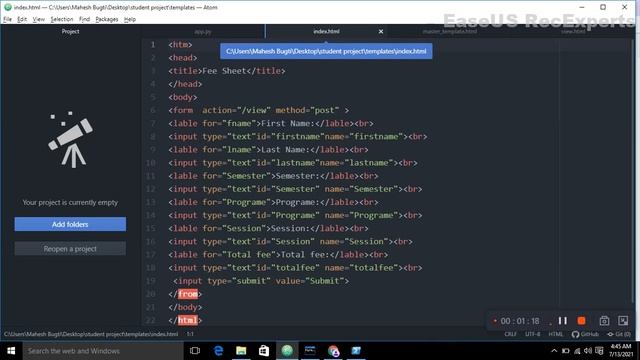Click the telescope icon in Project panel
Viewport: 640px width, 360px height.
pyautogui.click(x=71, y=140)
